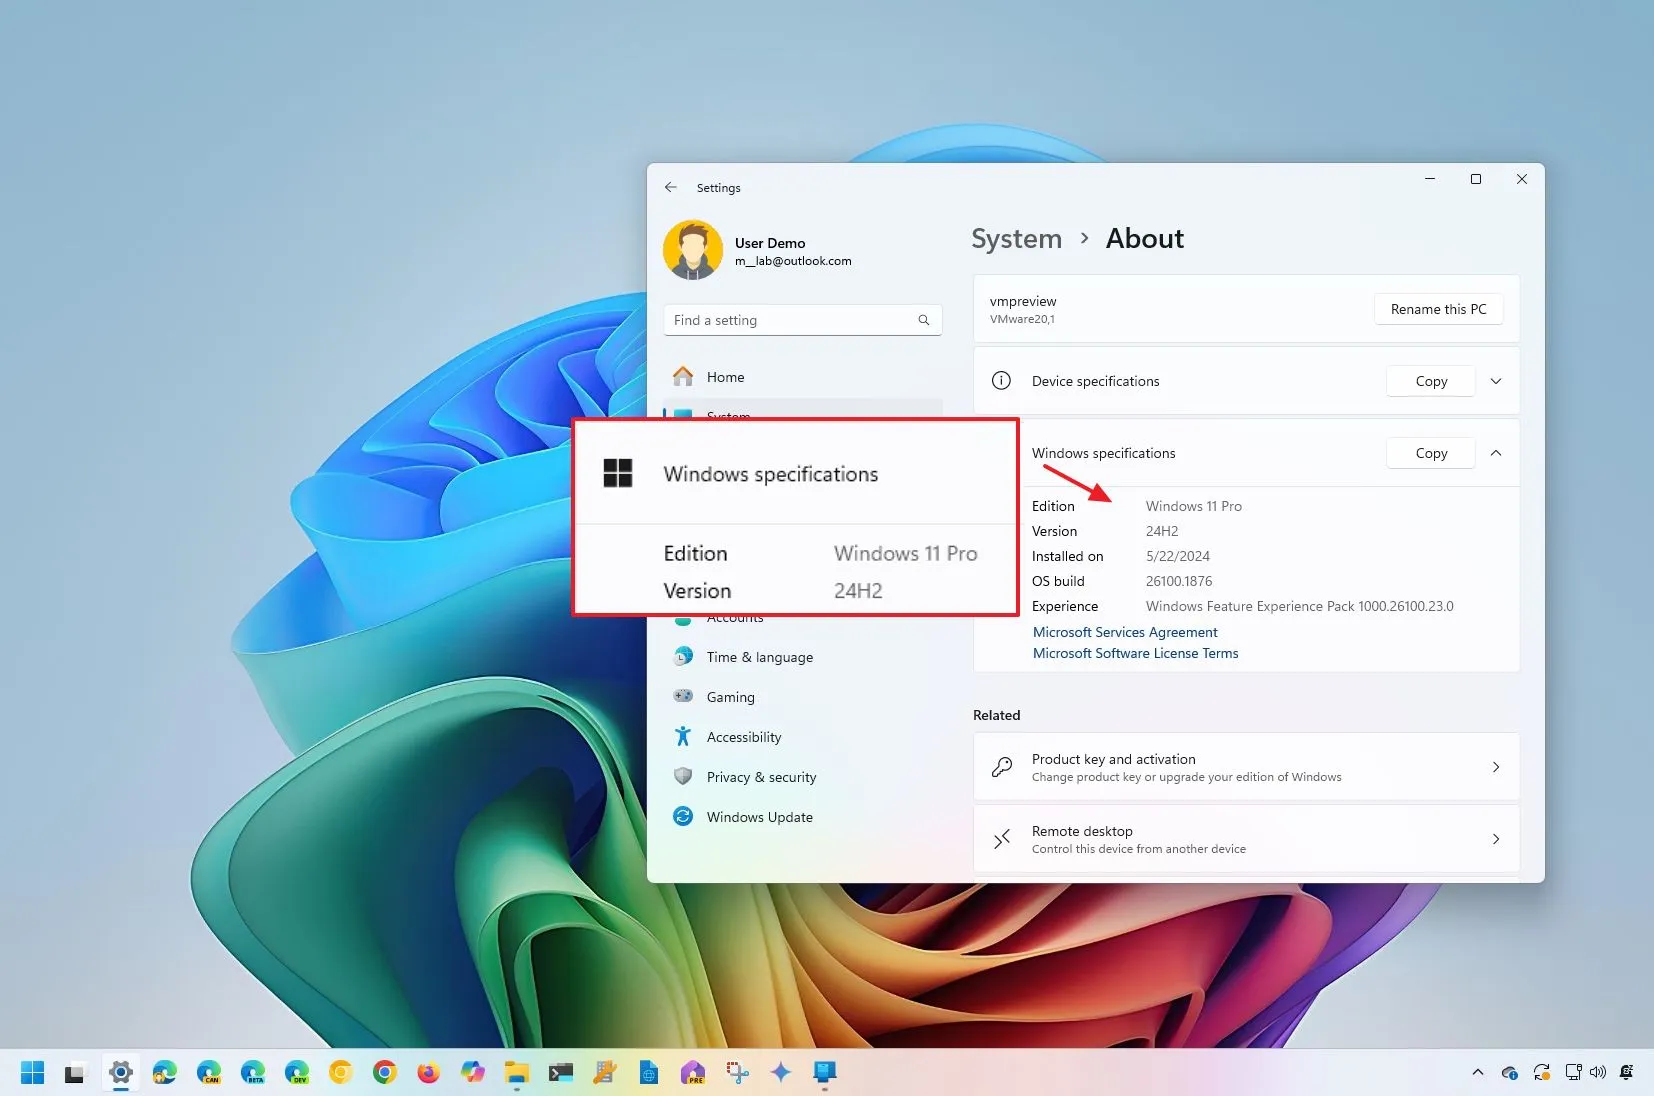Viewport: 1654px width, 1096px height.
Task: Open Terminal from the taskbar
Action: [561, 1073]
